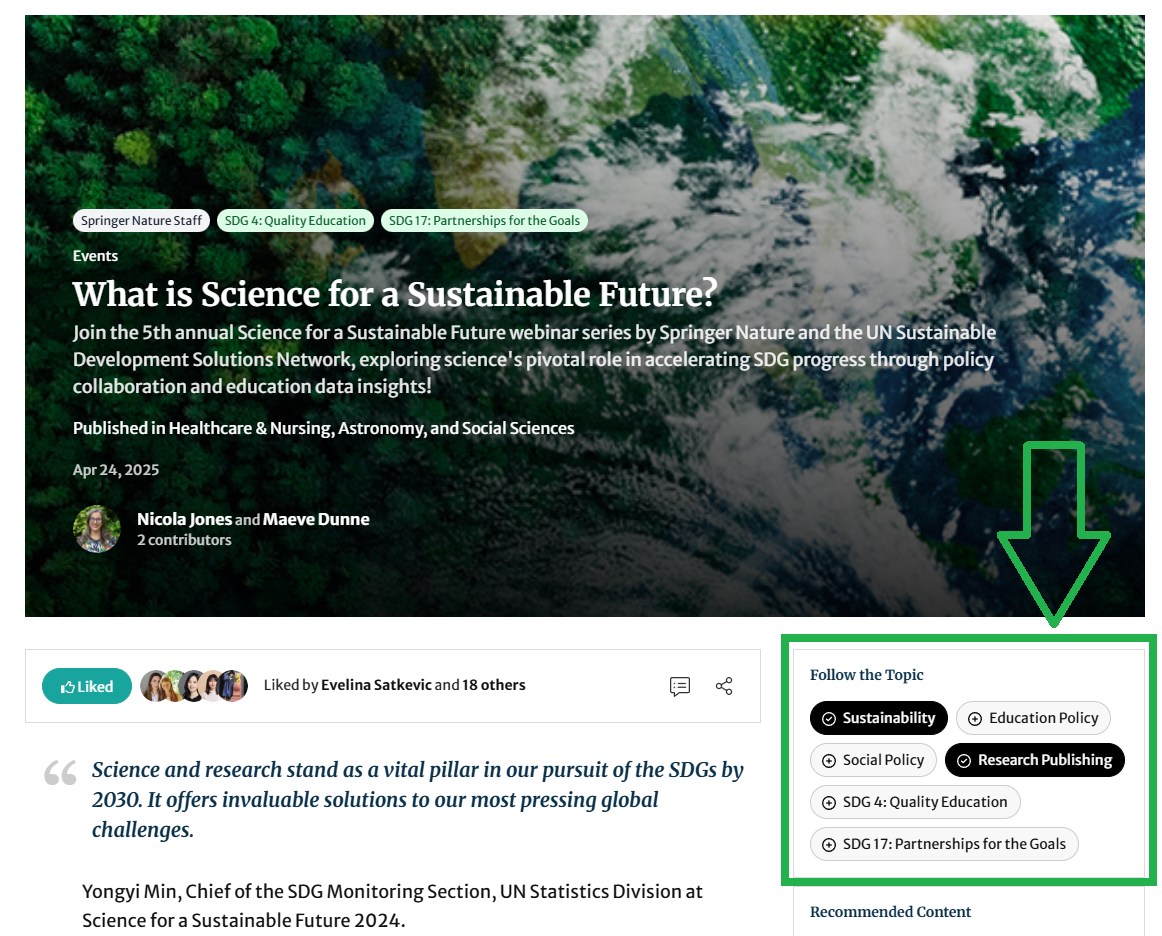Image resolution: width=1162 pixels, height=936 pixels.
Task: Follow the Education Policy topic
Action: click(x=1033, y=718)
